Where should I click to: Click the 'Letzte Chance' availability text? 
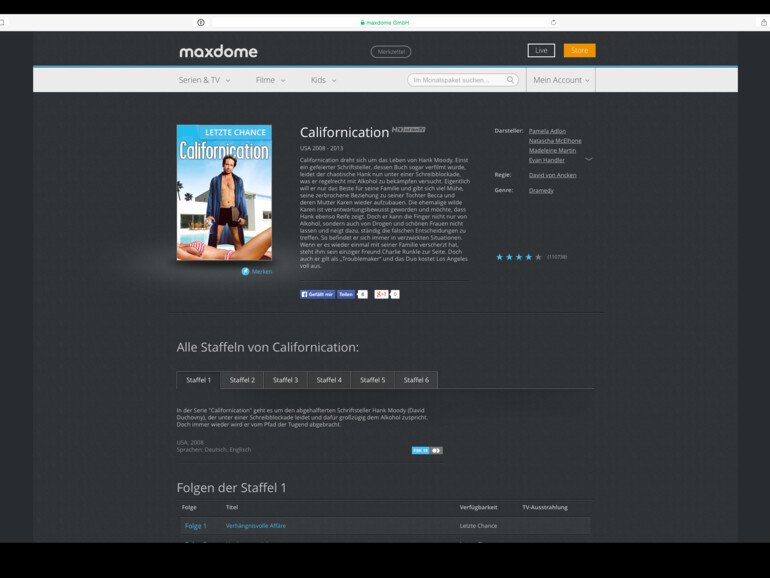[478, 526]
